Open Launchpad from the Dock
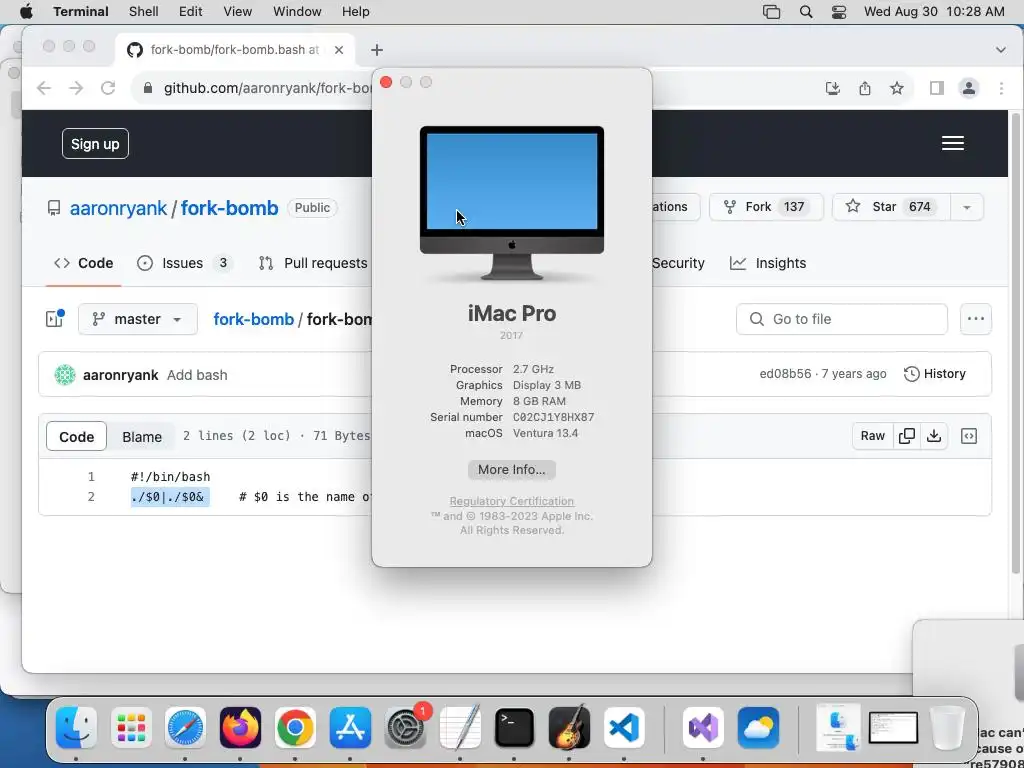1024x768 pixels. coord(131,728)
